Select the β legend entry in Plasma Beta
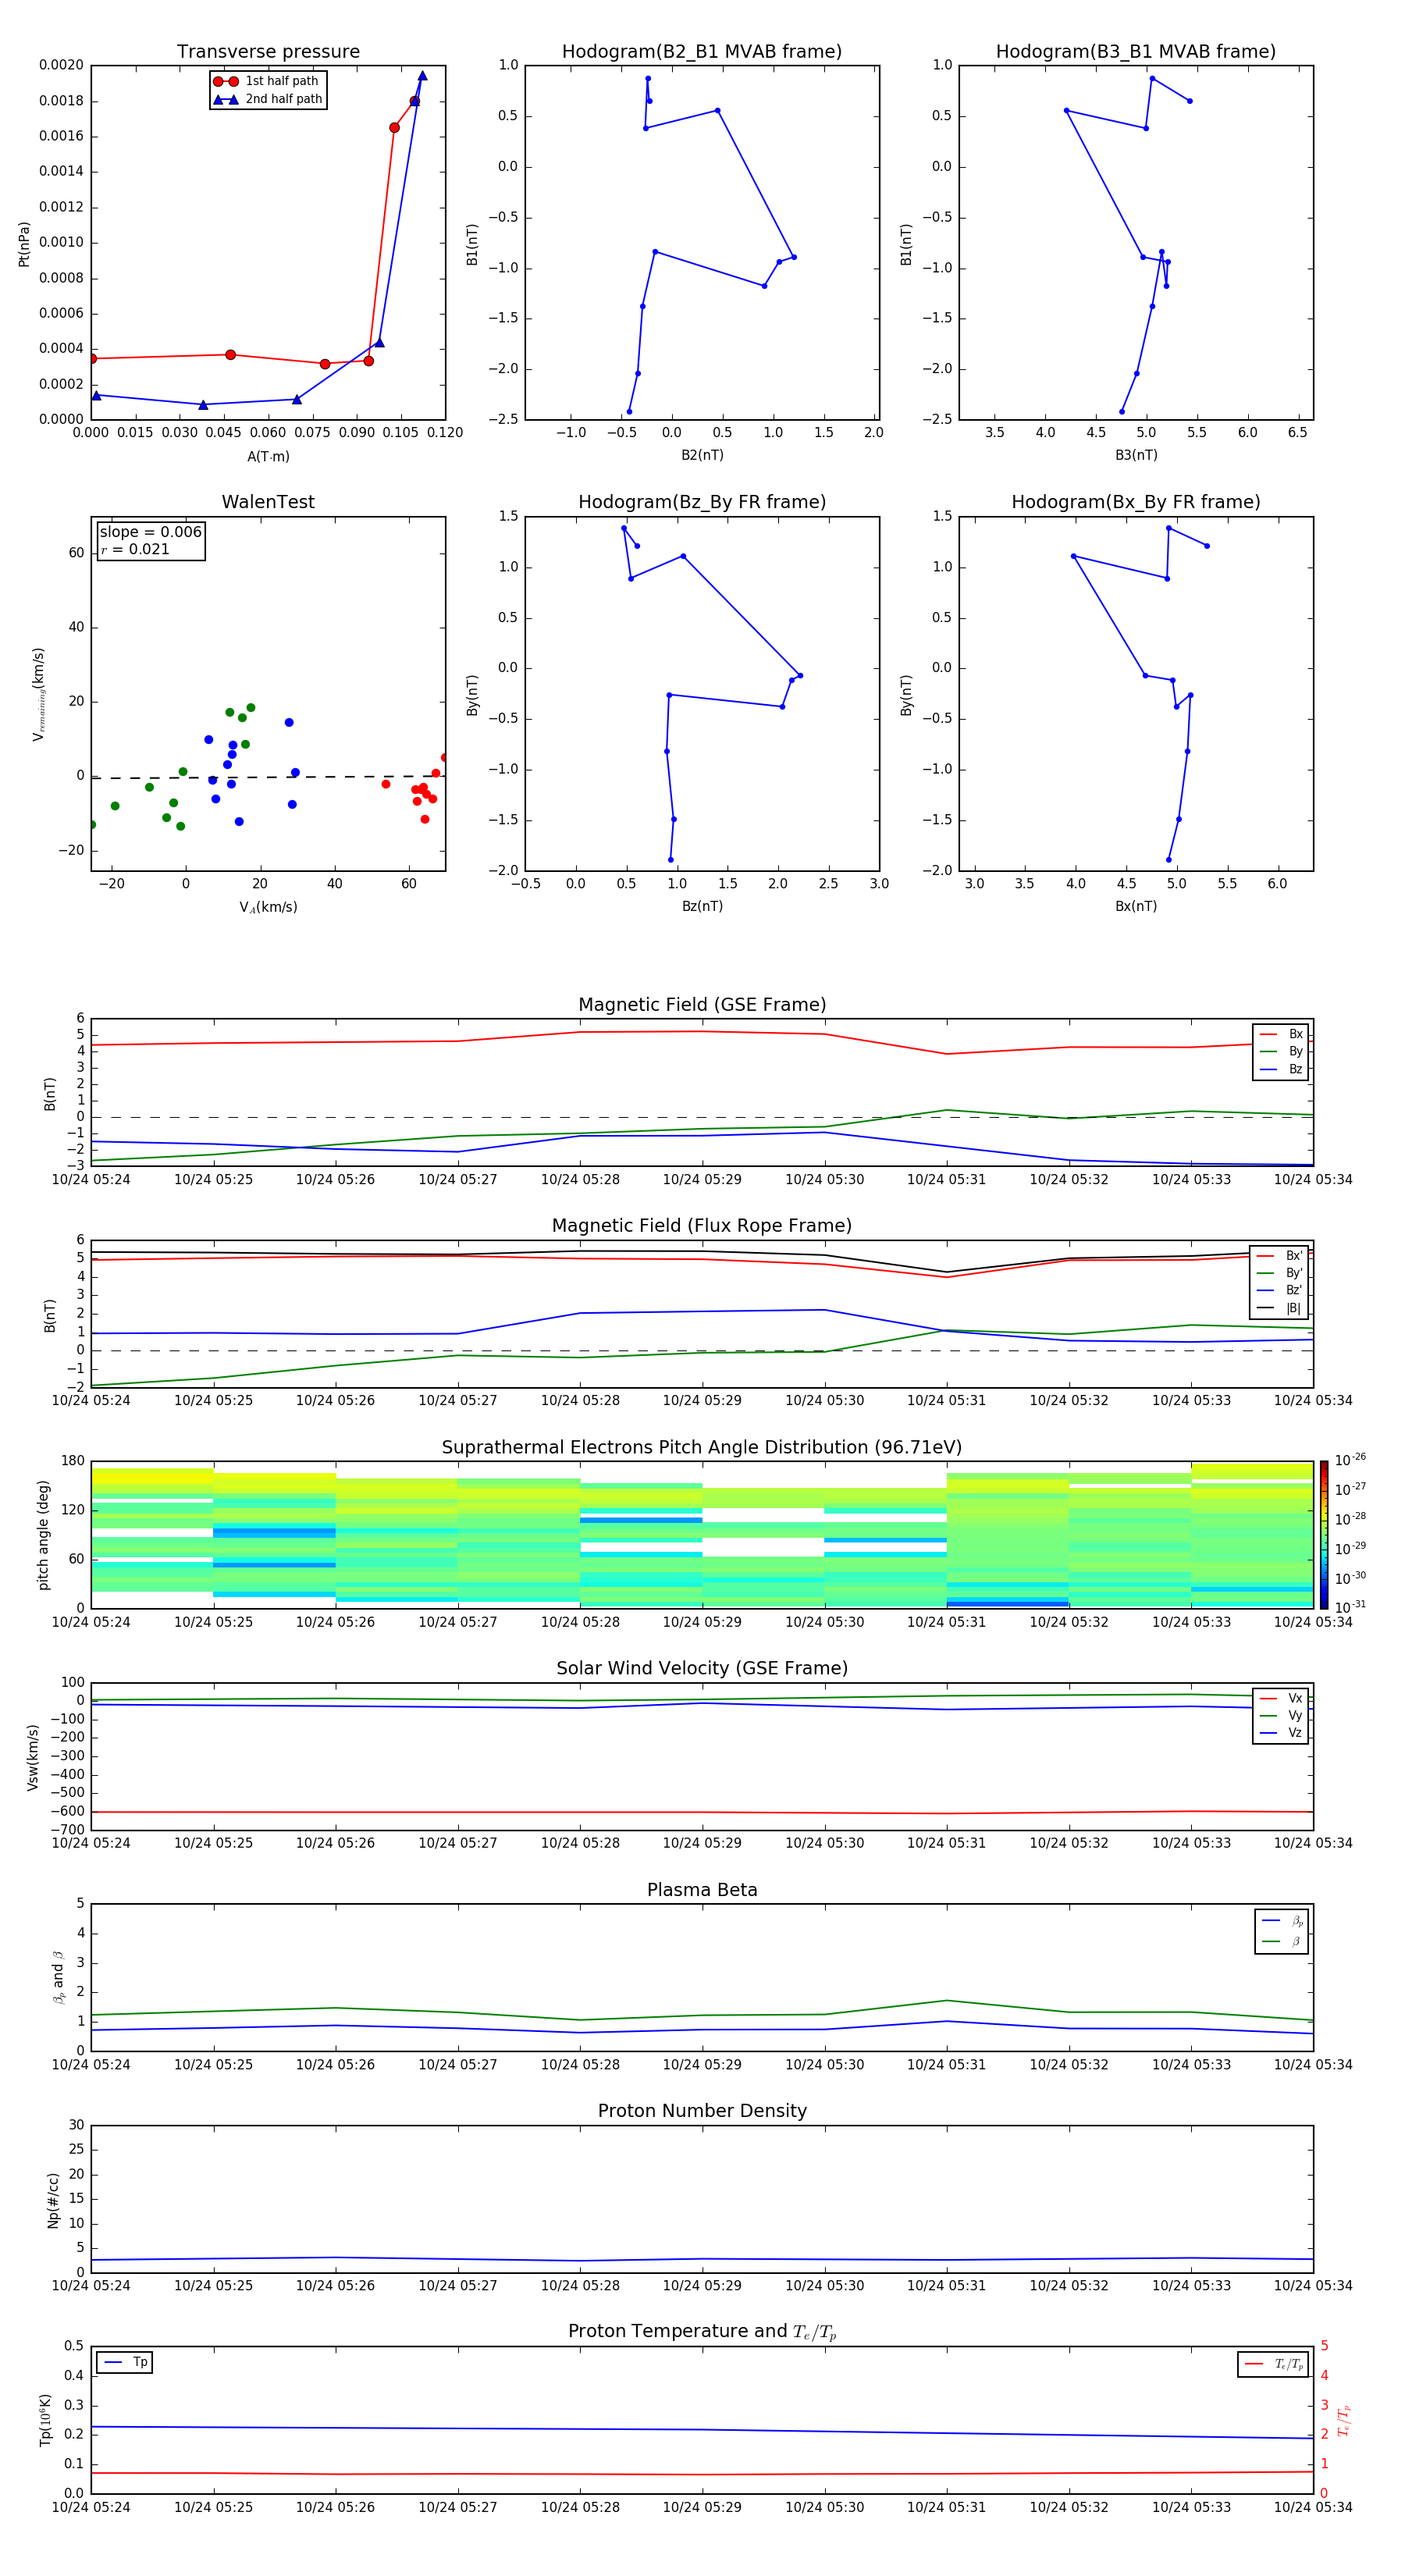 pos(1282,1942)
